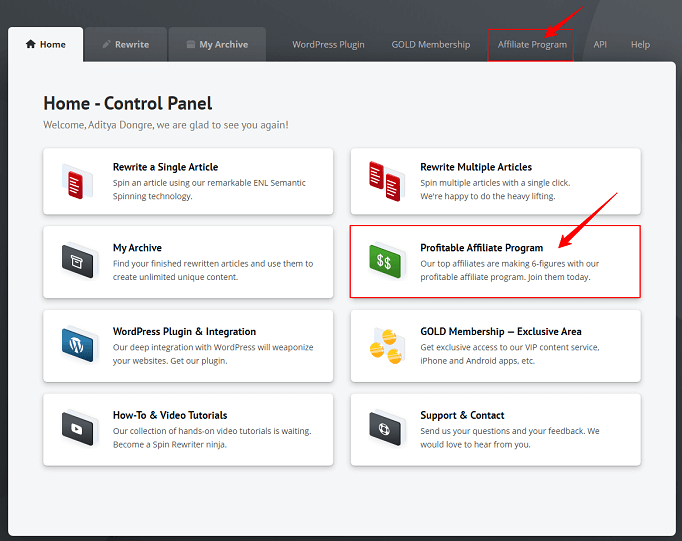The height and width of the screenshot is (541, 682).
Task: Click the gold coins membership icon
Action: [x=386, y=346]
